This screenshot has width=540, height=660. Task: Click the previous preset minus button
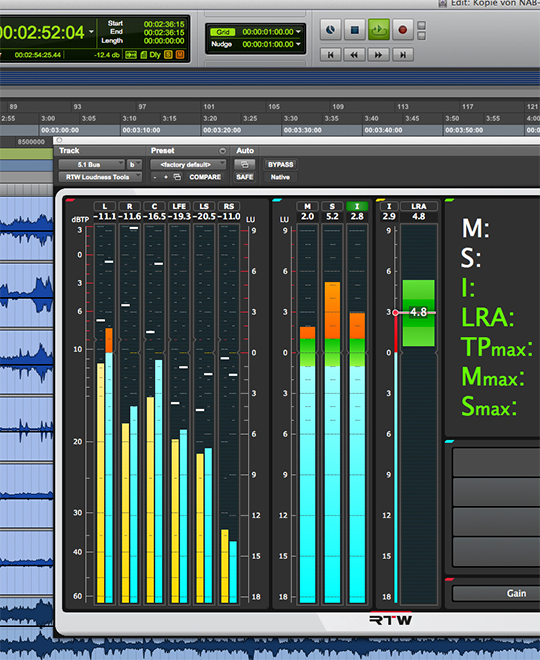(x=154, y=177)
